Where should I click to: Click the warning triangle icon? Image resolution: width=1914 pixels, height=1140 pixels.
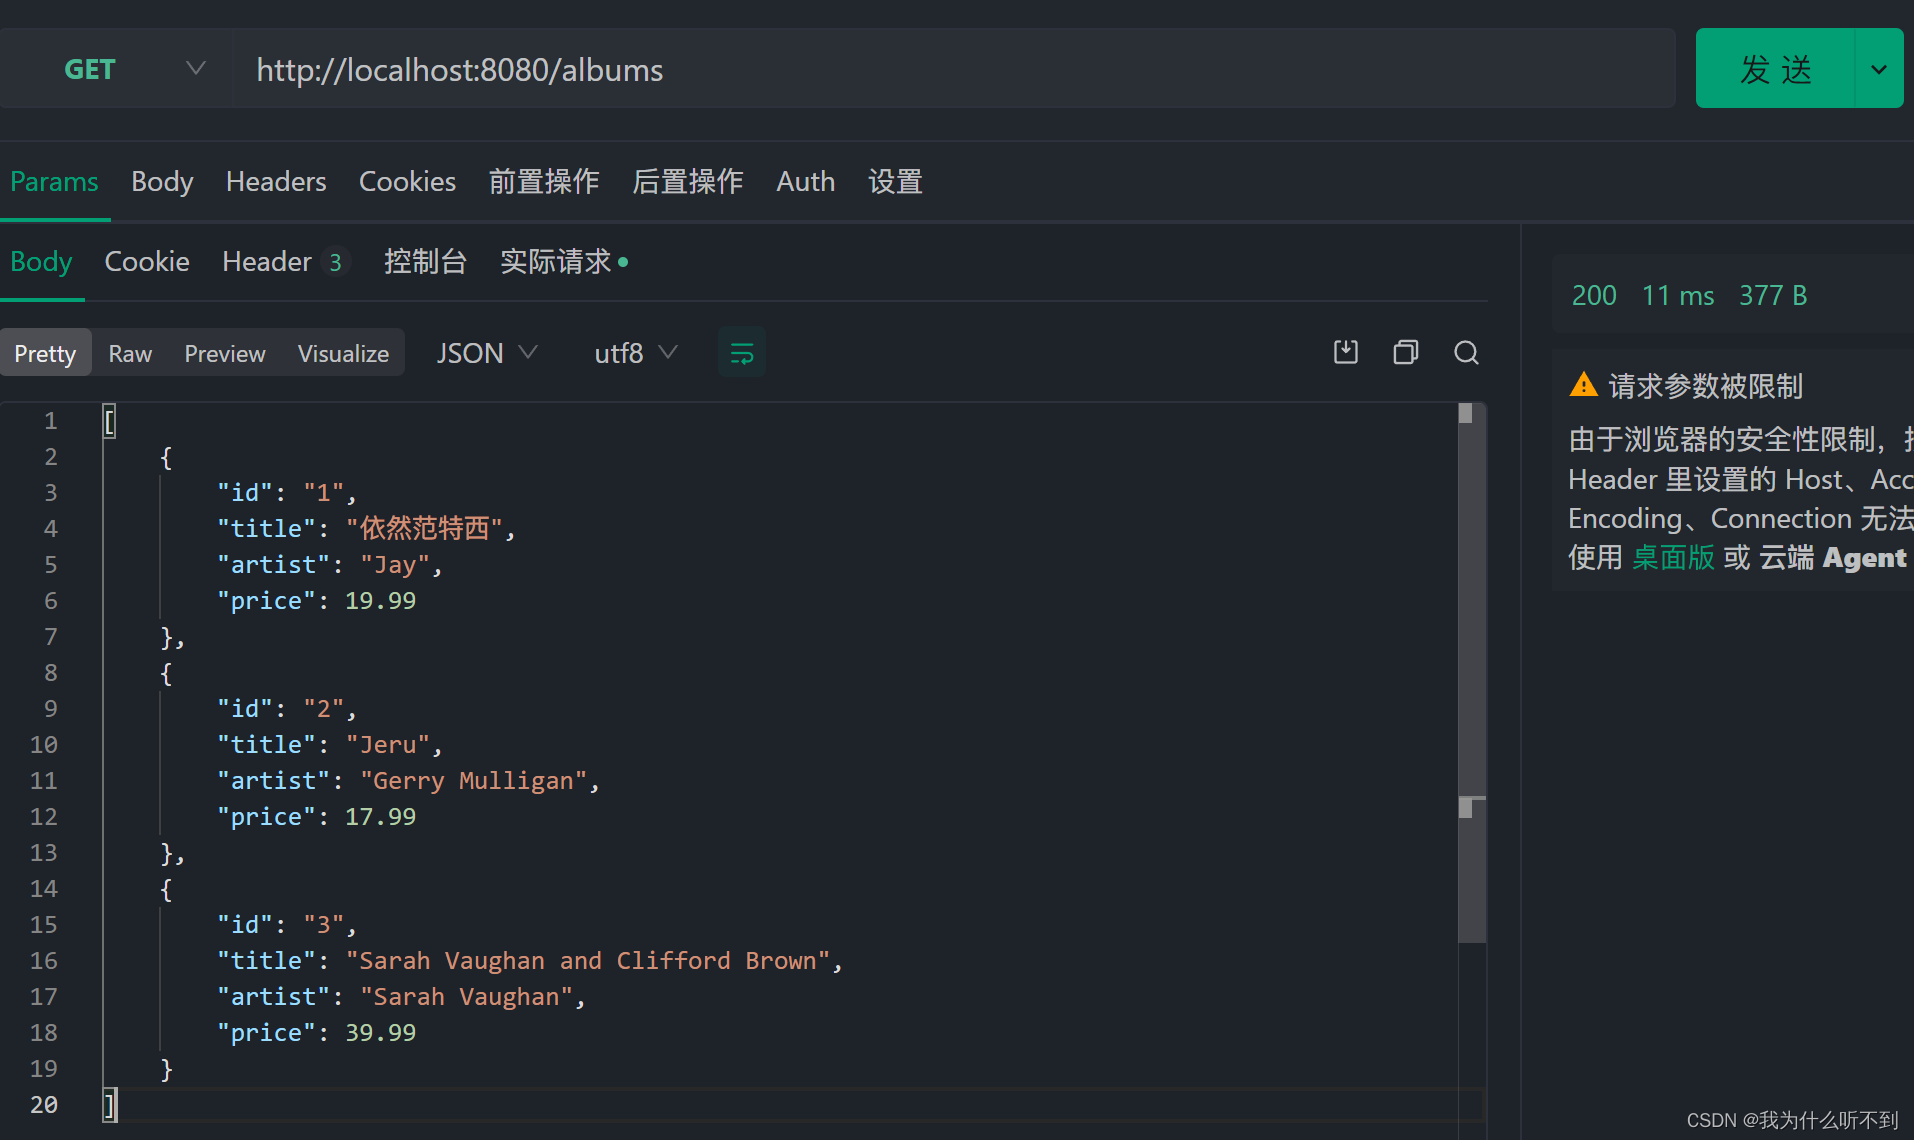1584,385
